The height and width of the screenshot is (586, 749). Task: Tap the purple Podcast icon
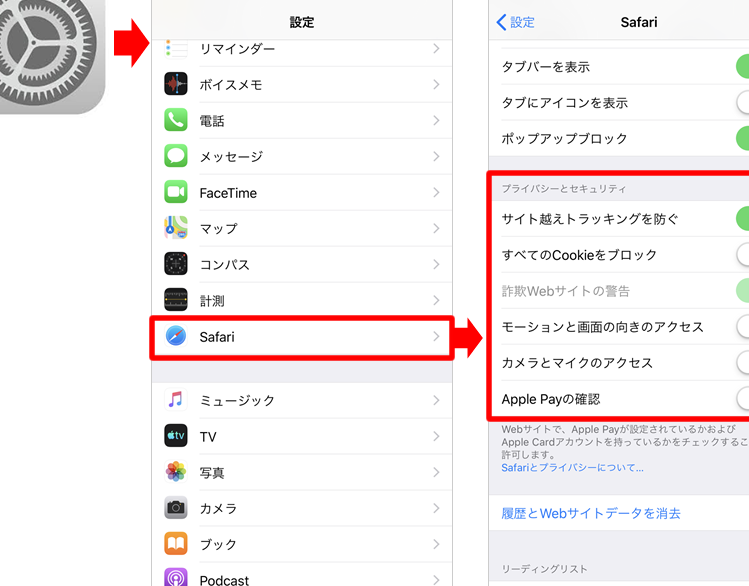click(x=176, y=577)
